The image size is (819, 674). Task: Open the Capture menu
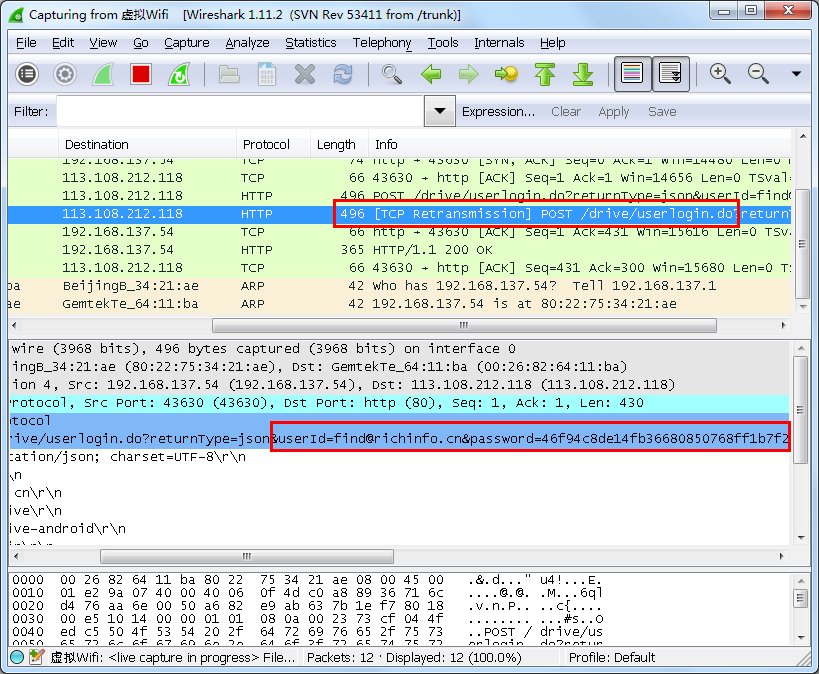(186, 43)
